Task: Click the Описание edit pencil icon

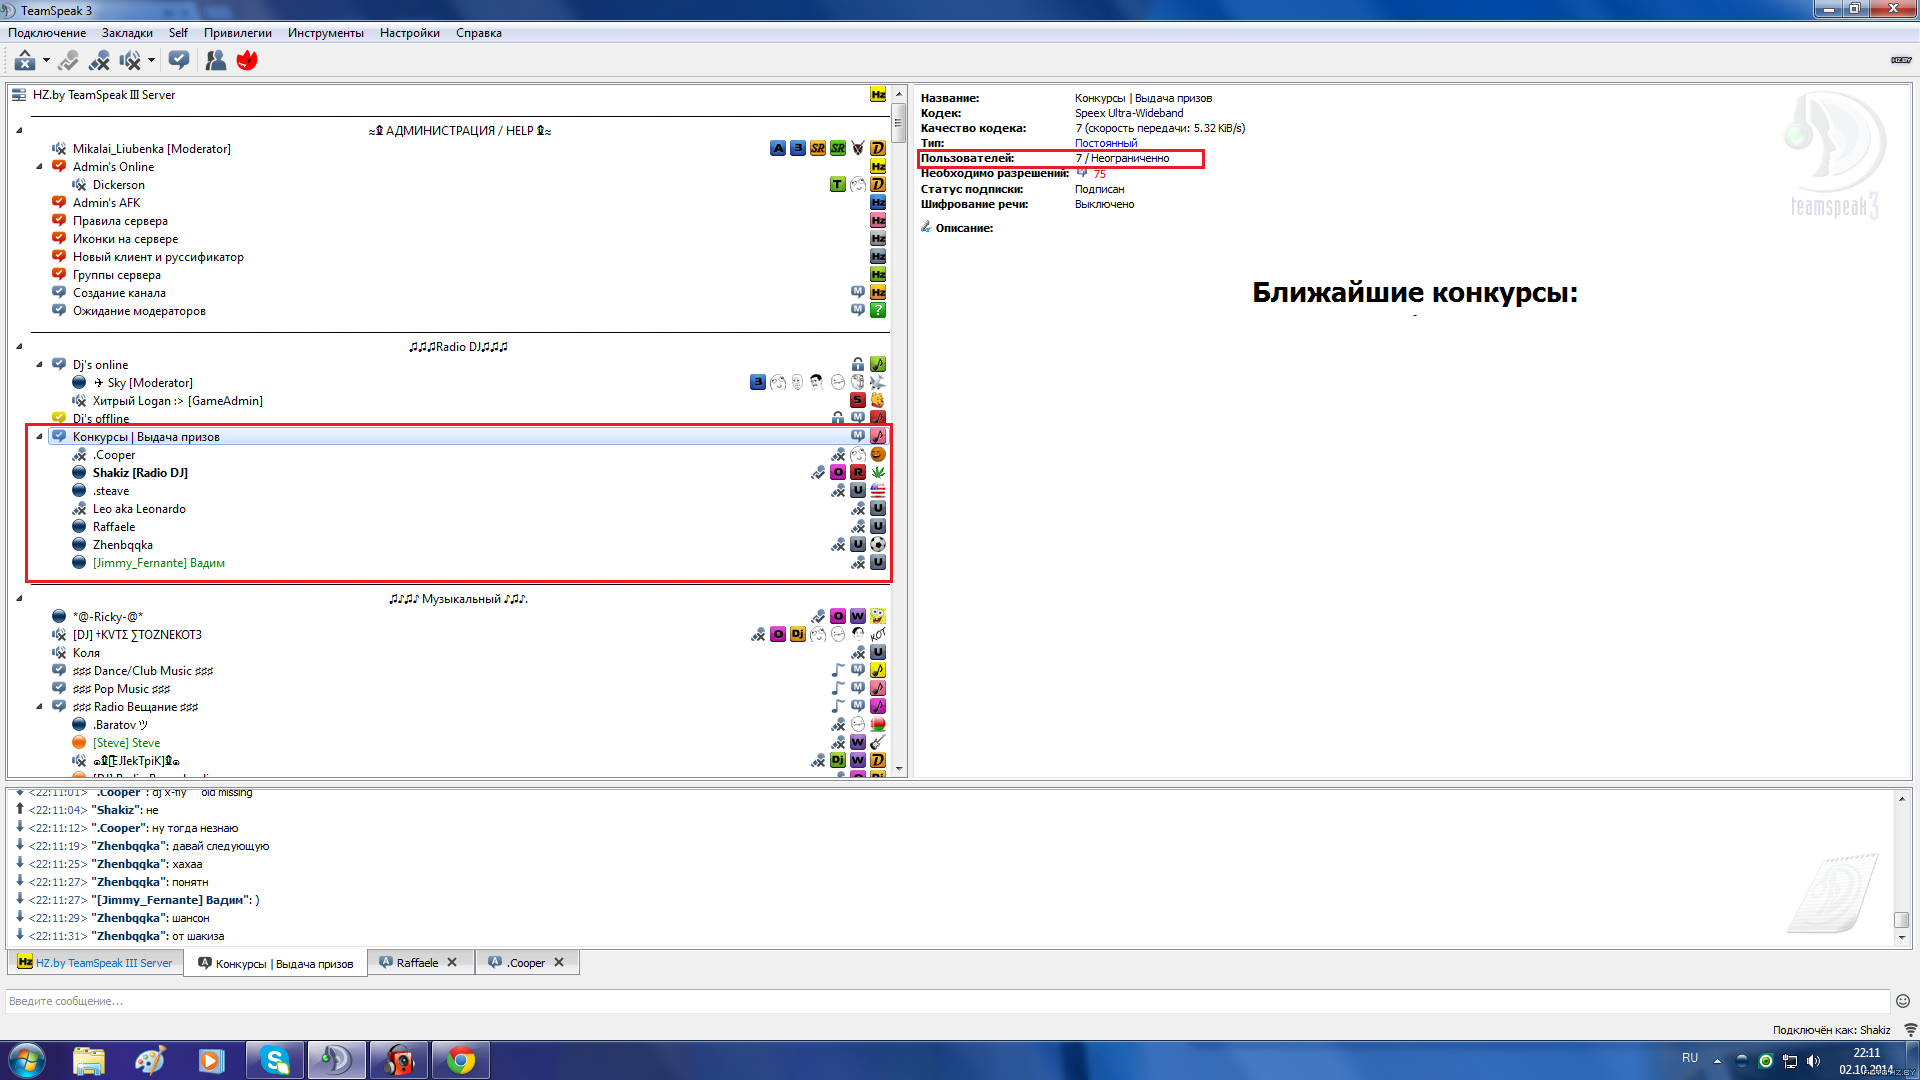Action: 926,227
